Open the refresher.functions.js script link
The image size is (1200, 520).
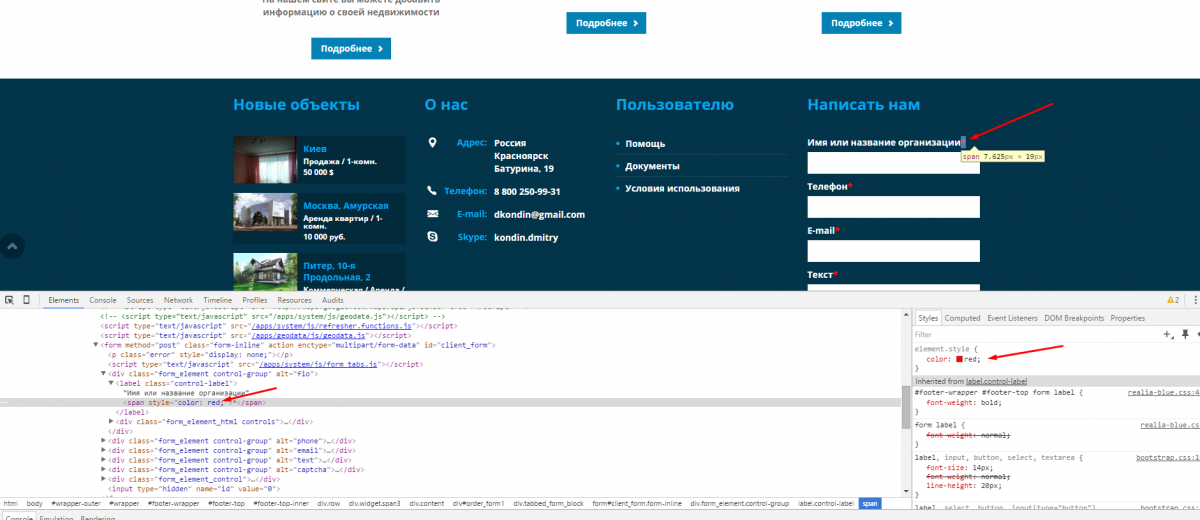(x=331, y=326)
